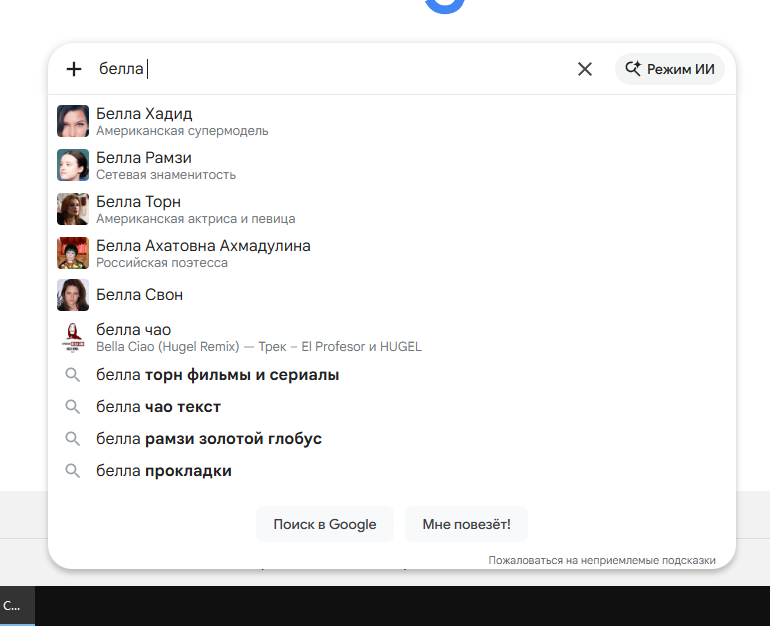Clear the search query with X
The image size is (770, 626).
coord(584,69)
